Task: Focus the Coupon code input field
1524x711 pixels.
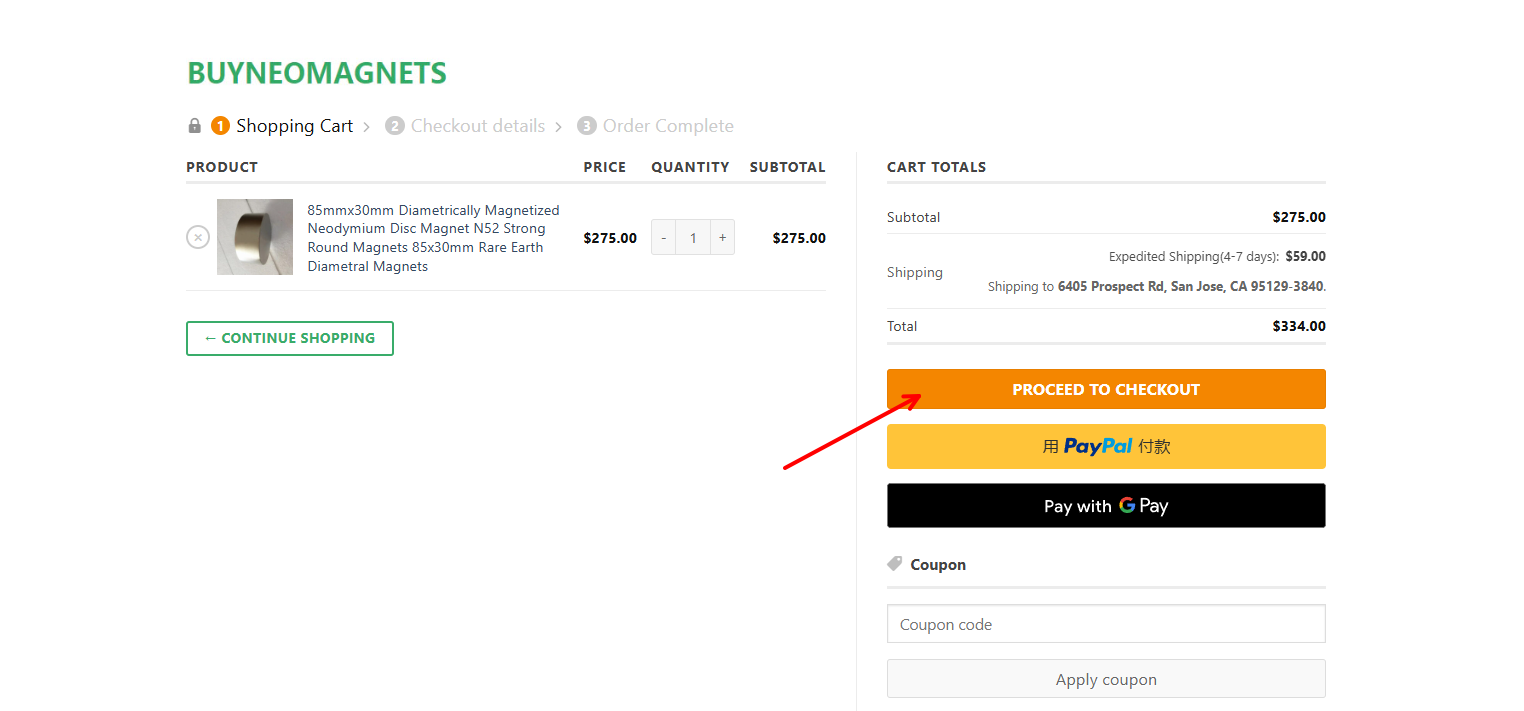Action: [1106, 624]
